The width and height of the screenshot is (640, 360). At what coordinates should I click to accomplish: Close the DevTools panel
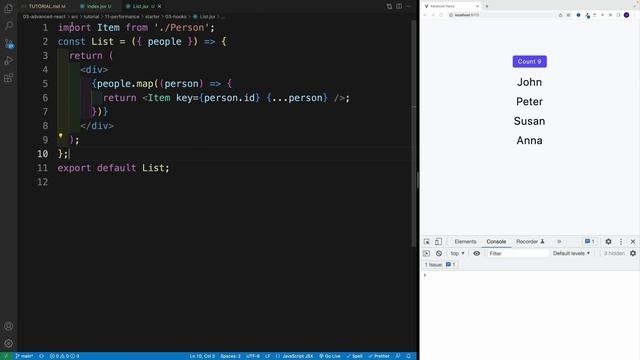pos(633,242)
